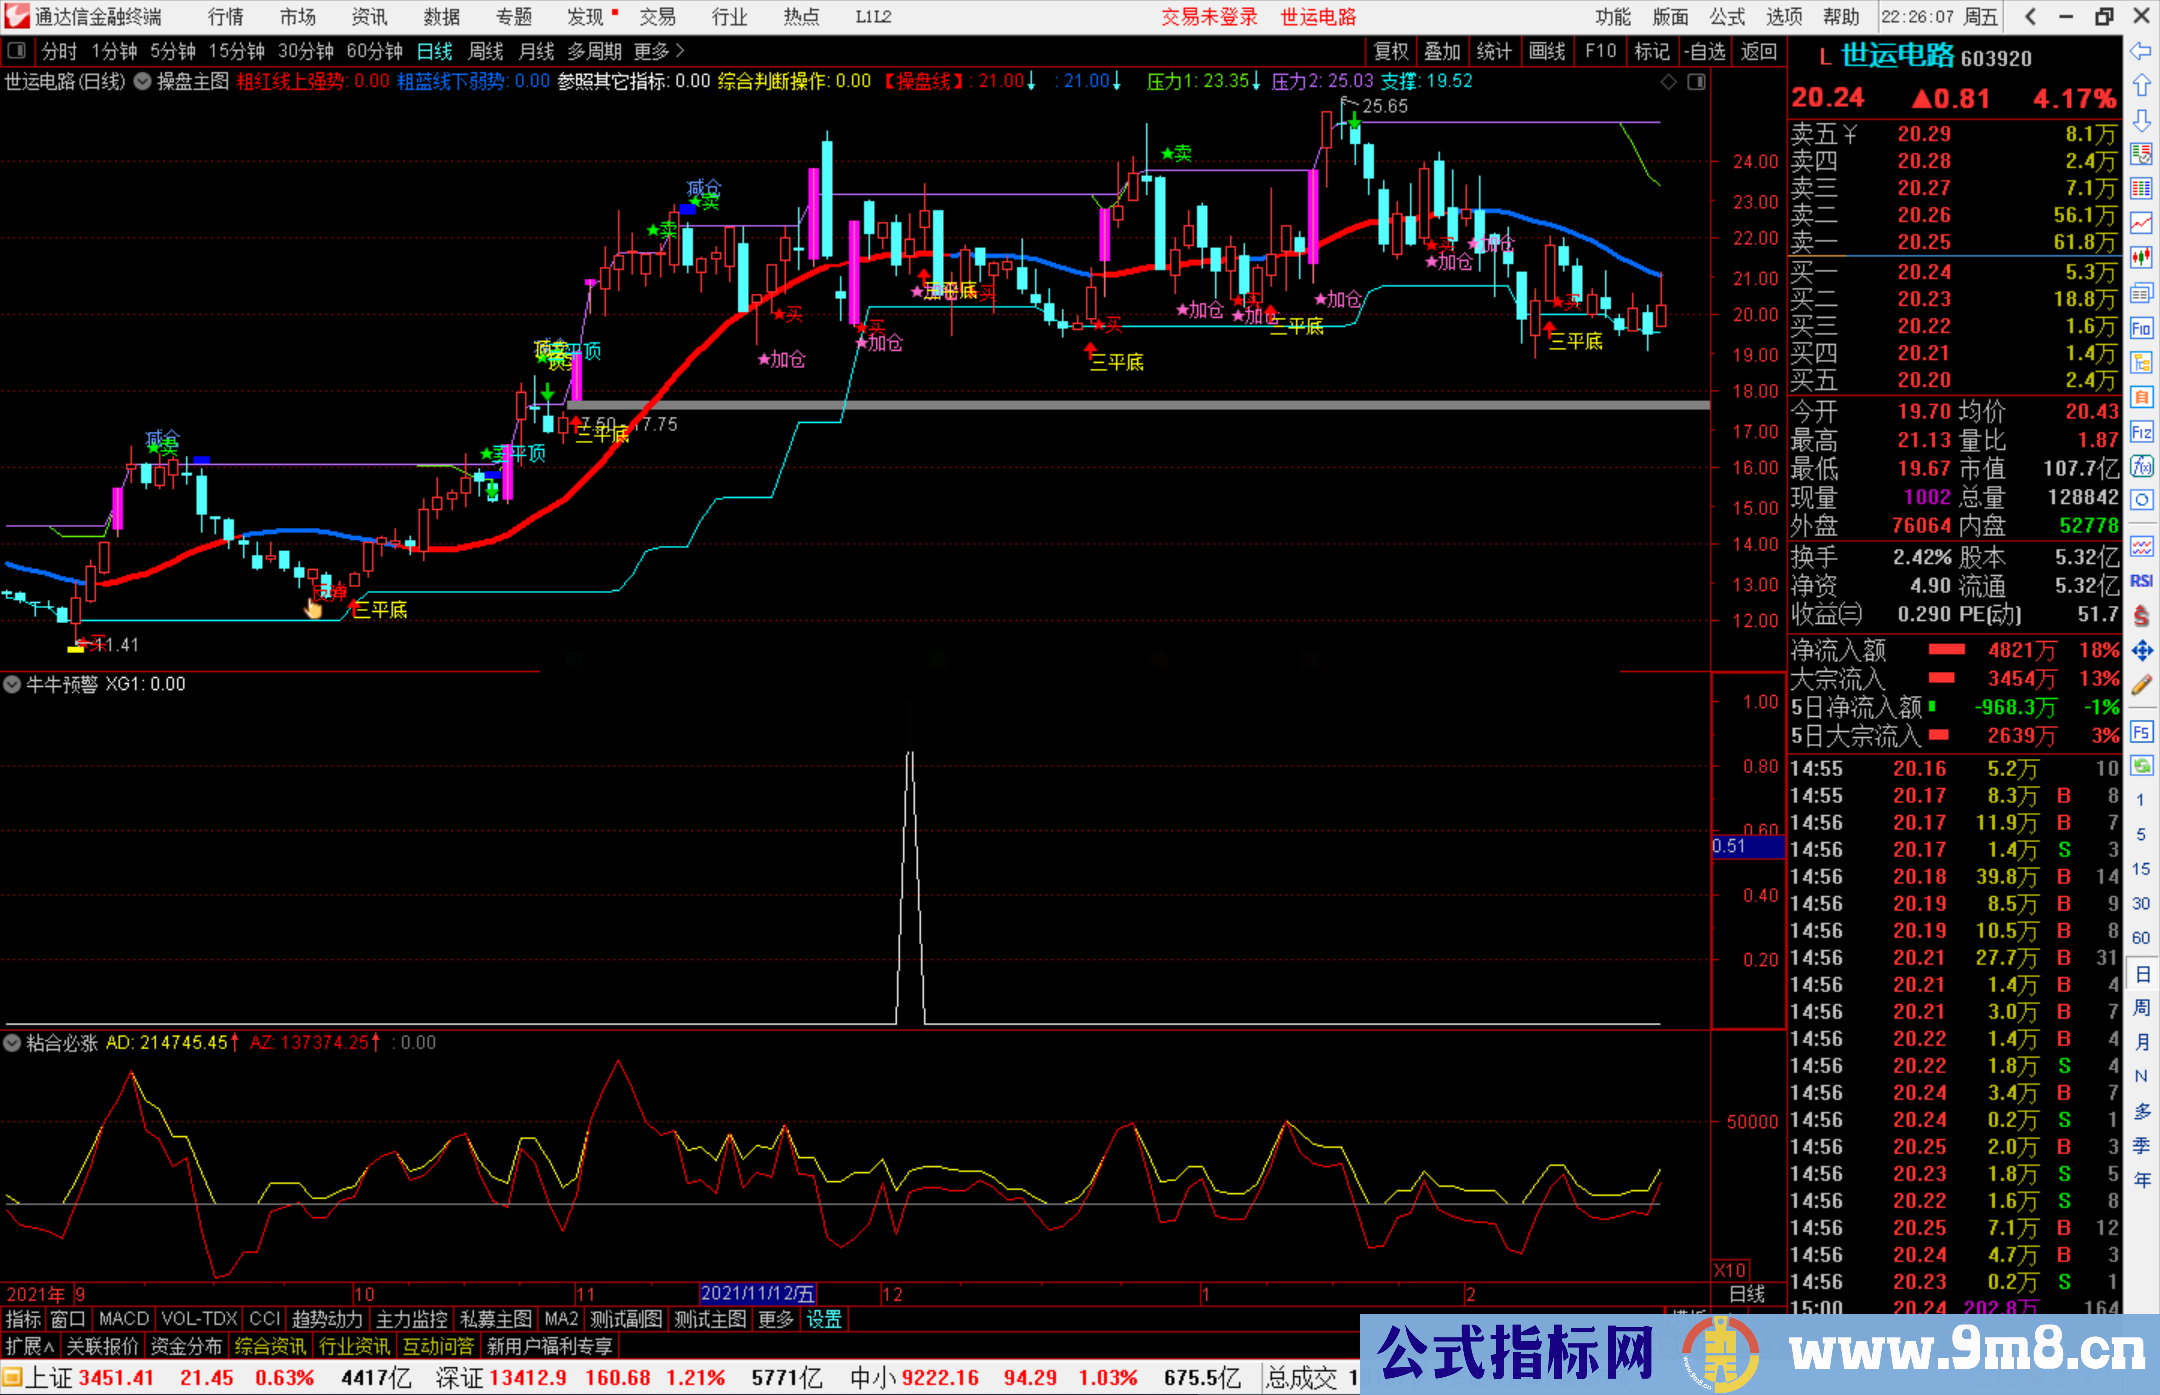Image resolution: width=2160 pixels, height=1395 pixels.
Task: Toggle 粘合必涨 indicator collapse circle
Action: [x=12, y=1043]
